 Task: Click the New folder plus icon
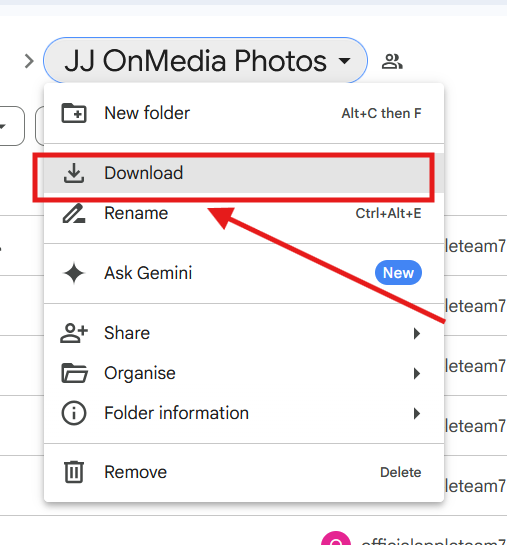[x=74, y=113]
